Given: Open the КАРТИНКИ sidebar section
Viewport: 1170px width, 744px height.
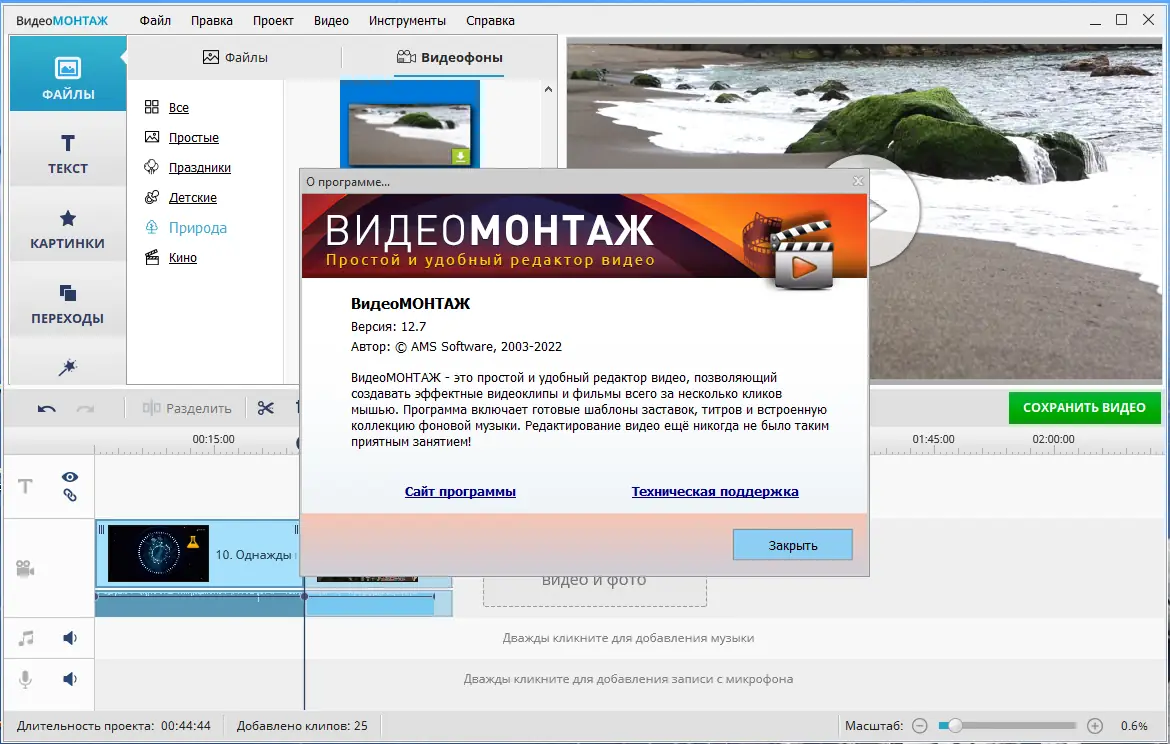Looking at the screenshot, I should (67, 228).
